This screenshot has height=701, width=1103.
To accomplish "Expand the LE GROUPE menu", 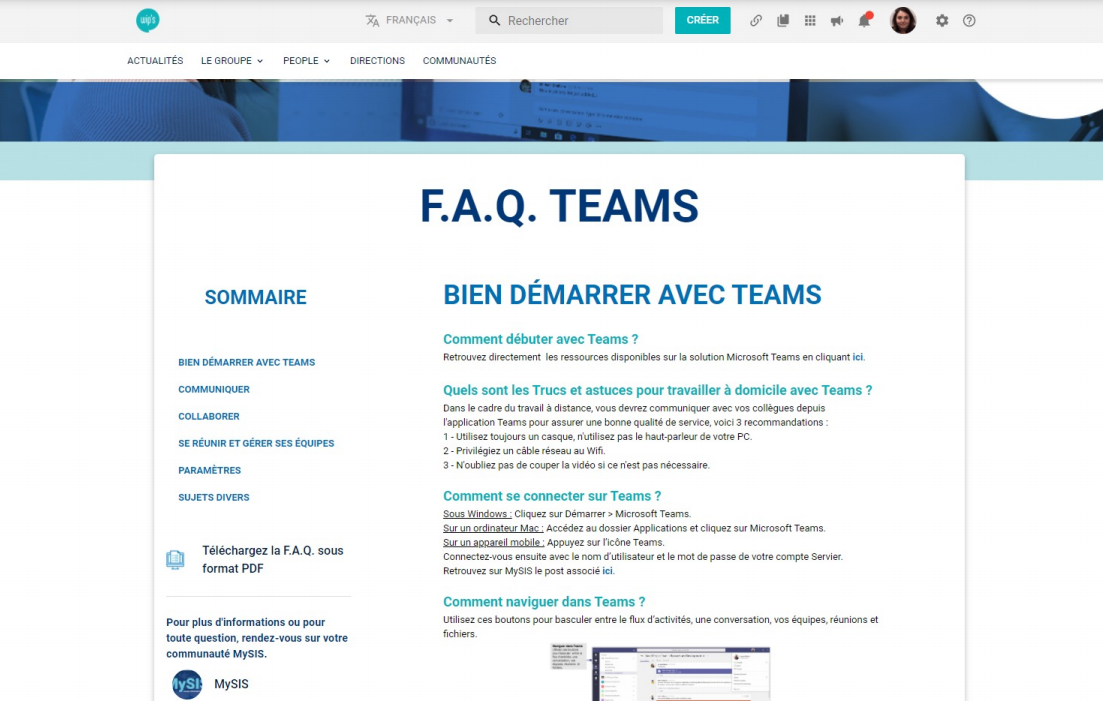I will coord(232,60).
